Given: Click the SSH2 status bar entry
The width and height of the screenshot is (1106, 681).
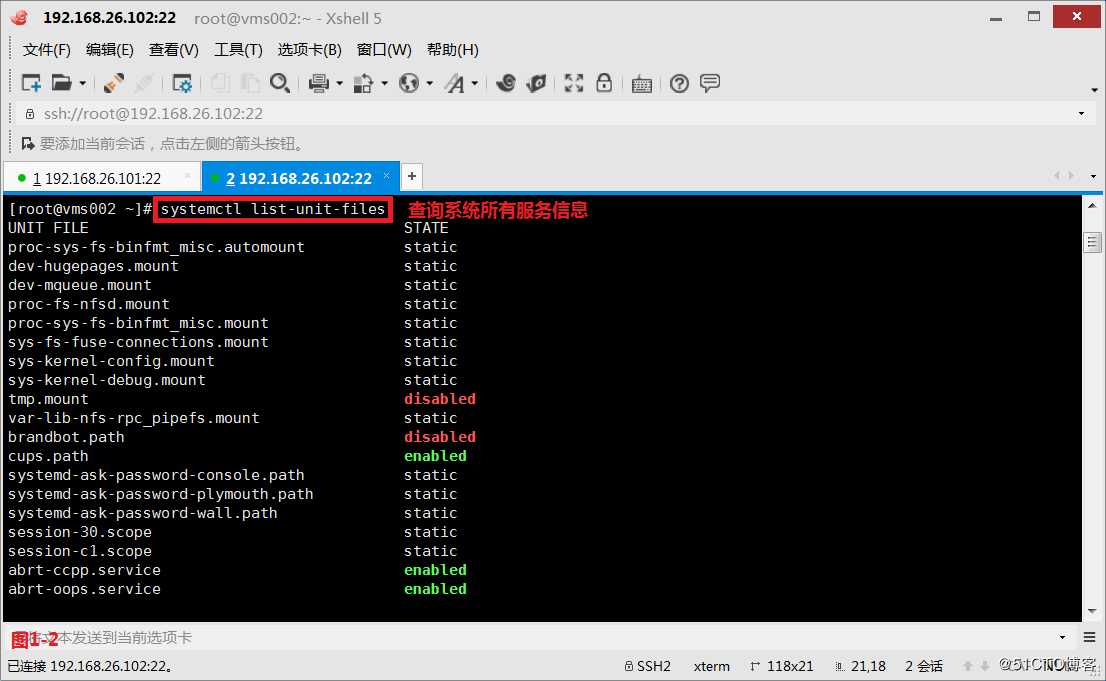Looking at the screenshot, I should 648,665.
